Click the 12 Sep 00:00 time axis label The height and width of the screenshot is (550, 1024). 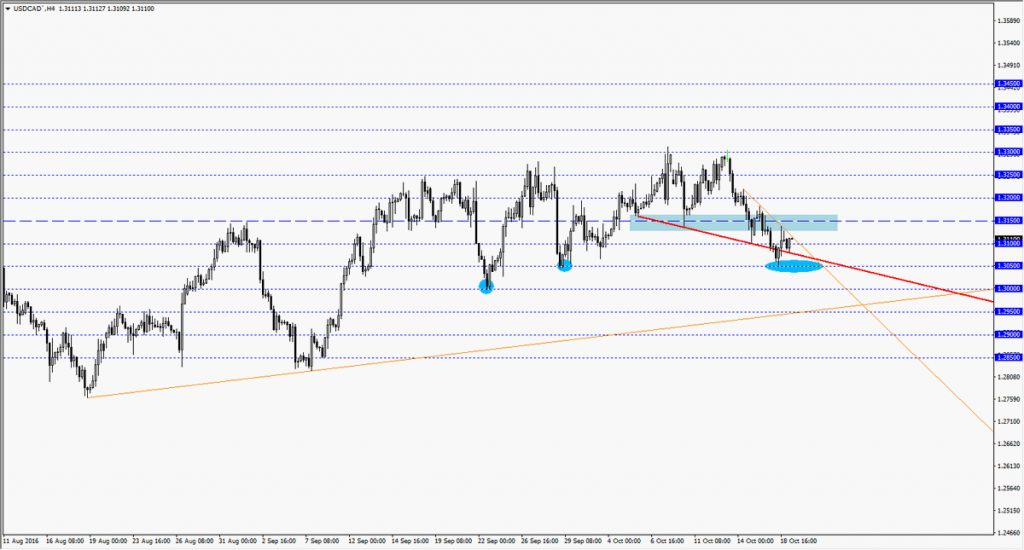click(x=367, y=542)
